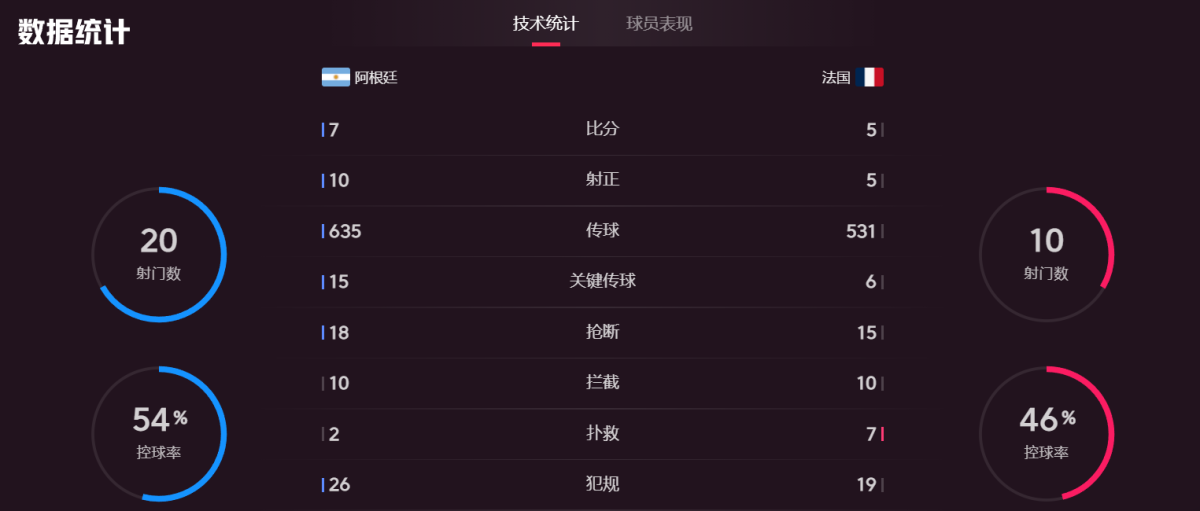Viewport: 1200px width, 511px height.
Task: Click the 阿根廷 team name
Action: (376, 77)
